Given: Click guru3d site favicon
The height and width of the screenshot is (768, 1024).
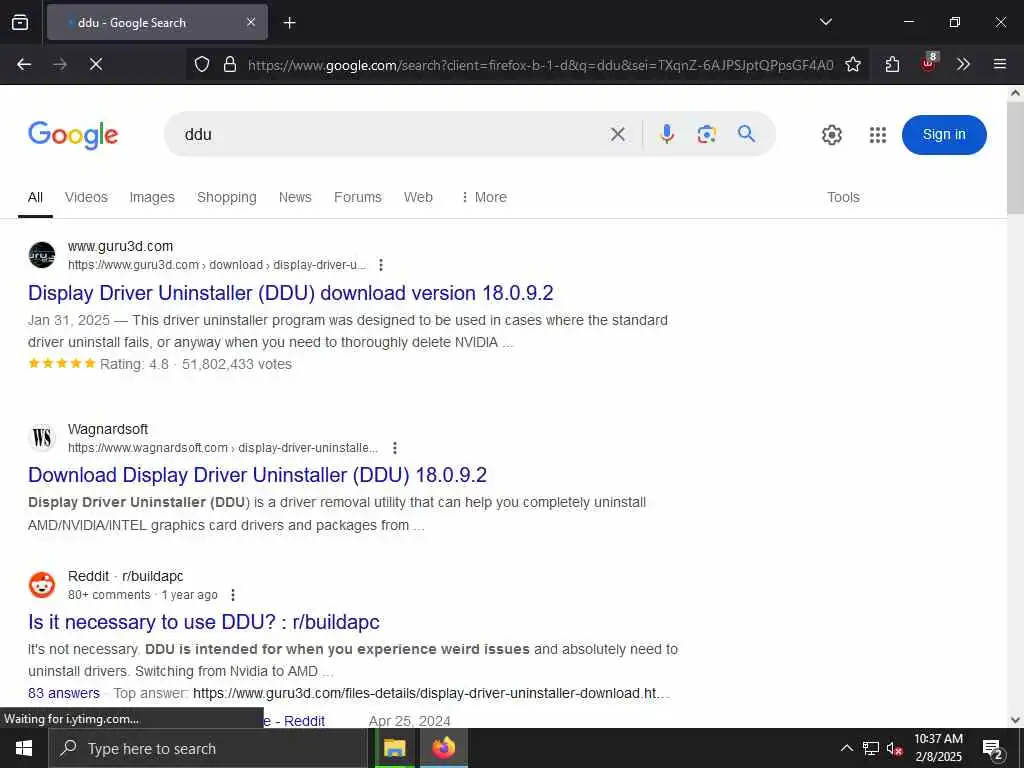Looking at the screenshot, I should tap(42, 255).
